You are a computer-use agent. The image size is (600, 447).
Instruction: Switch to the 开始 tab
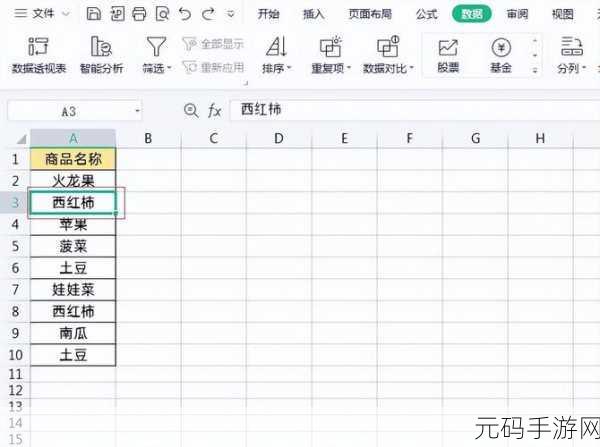[x=268, y=14]
